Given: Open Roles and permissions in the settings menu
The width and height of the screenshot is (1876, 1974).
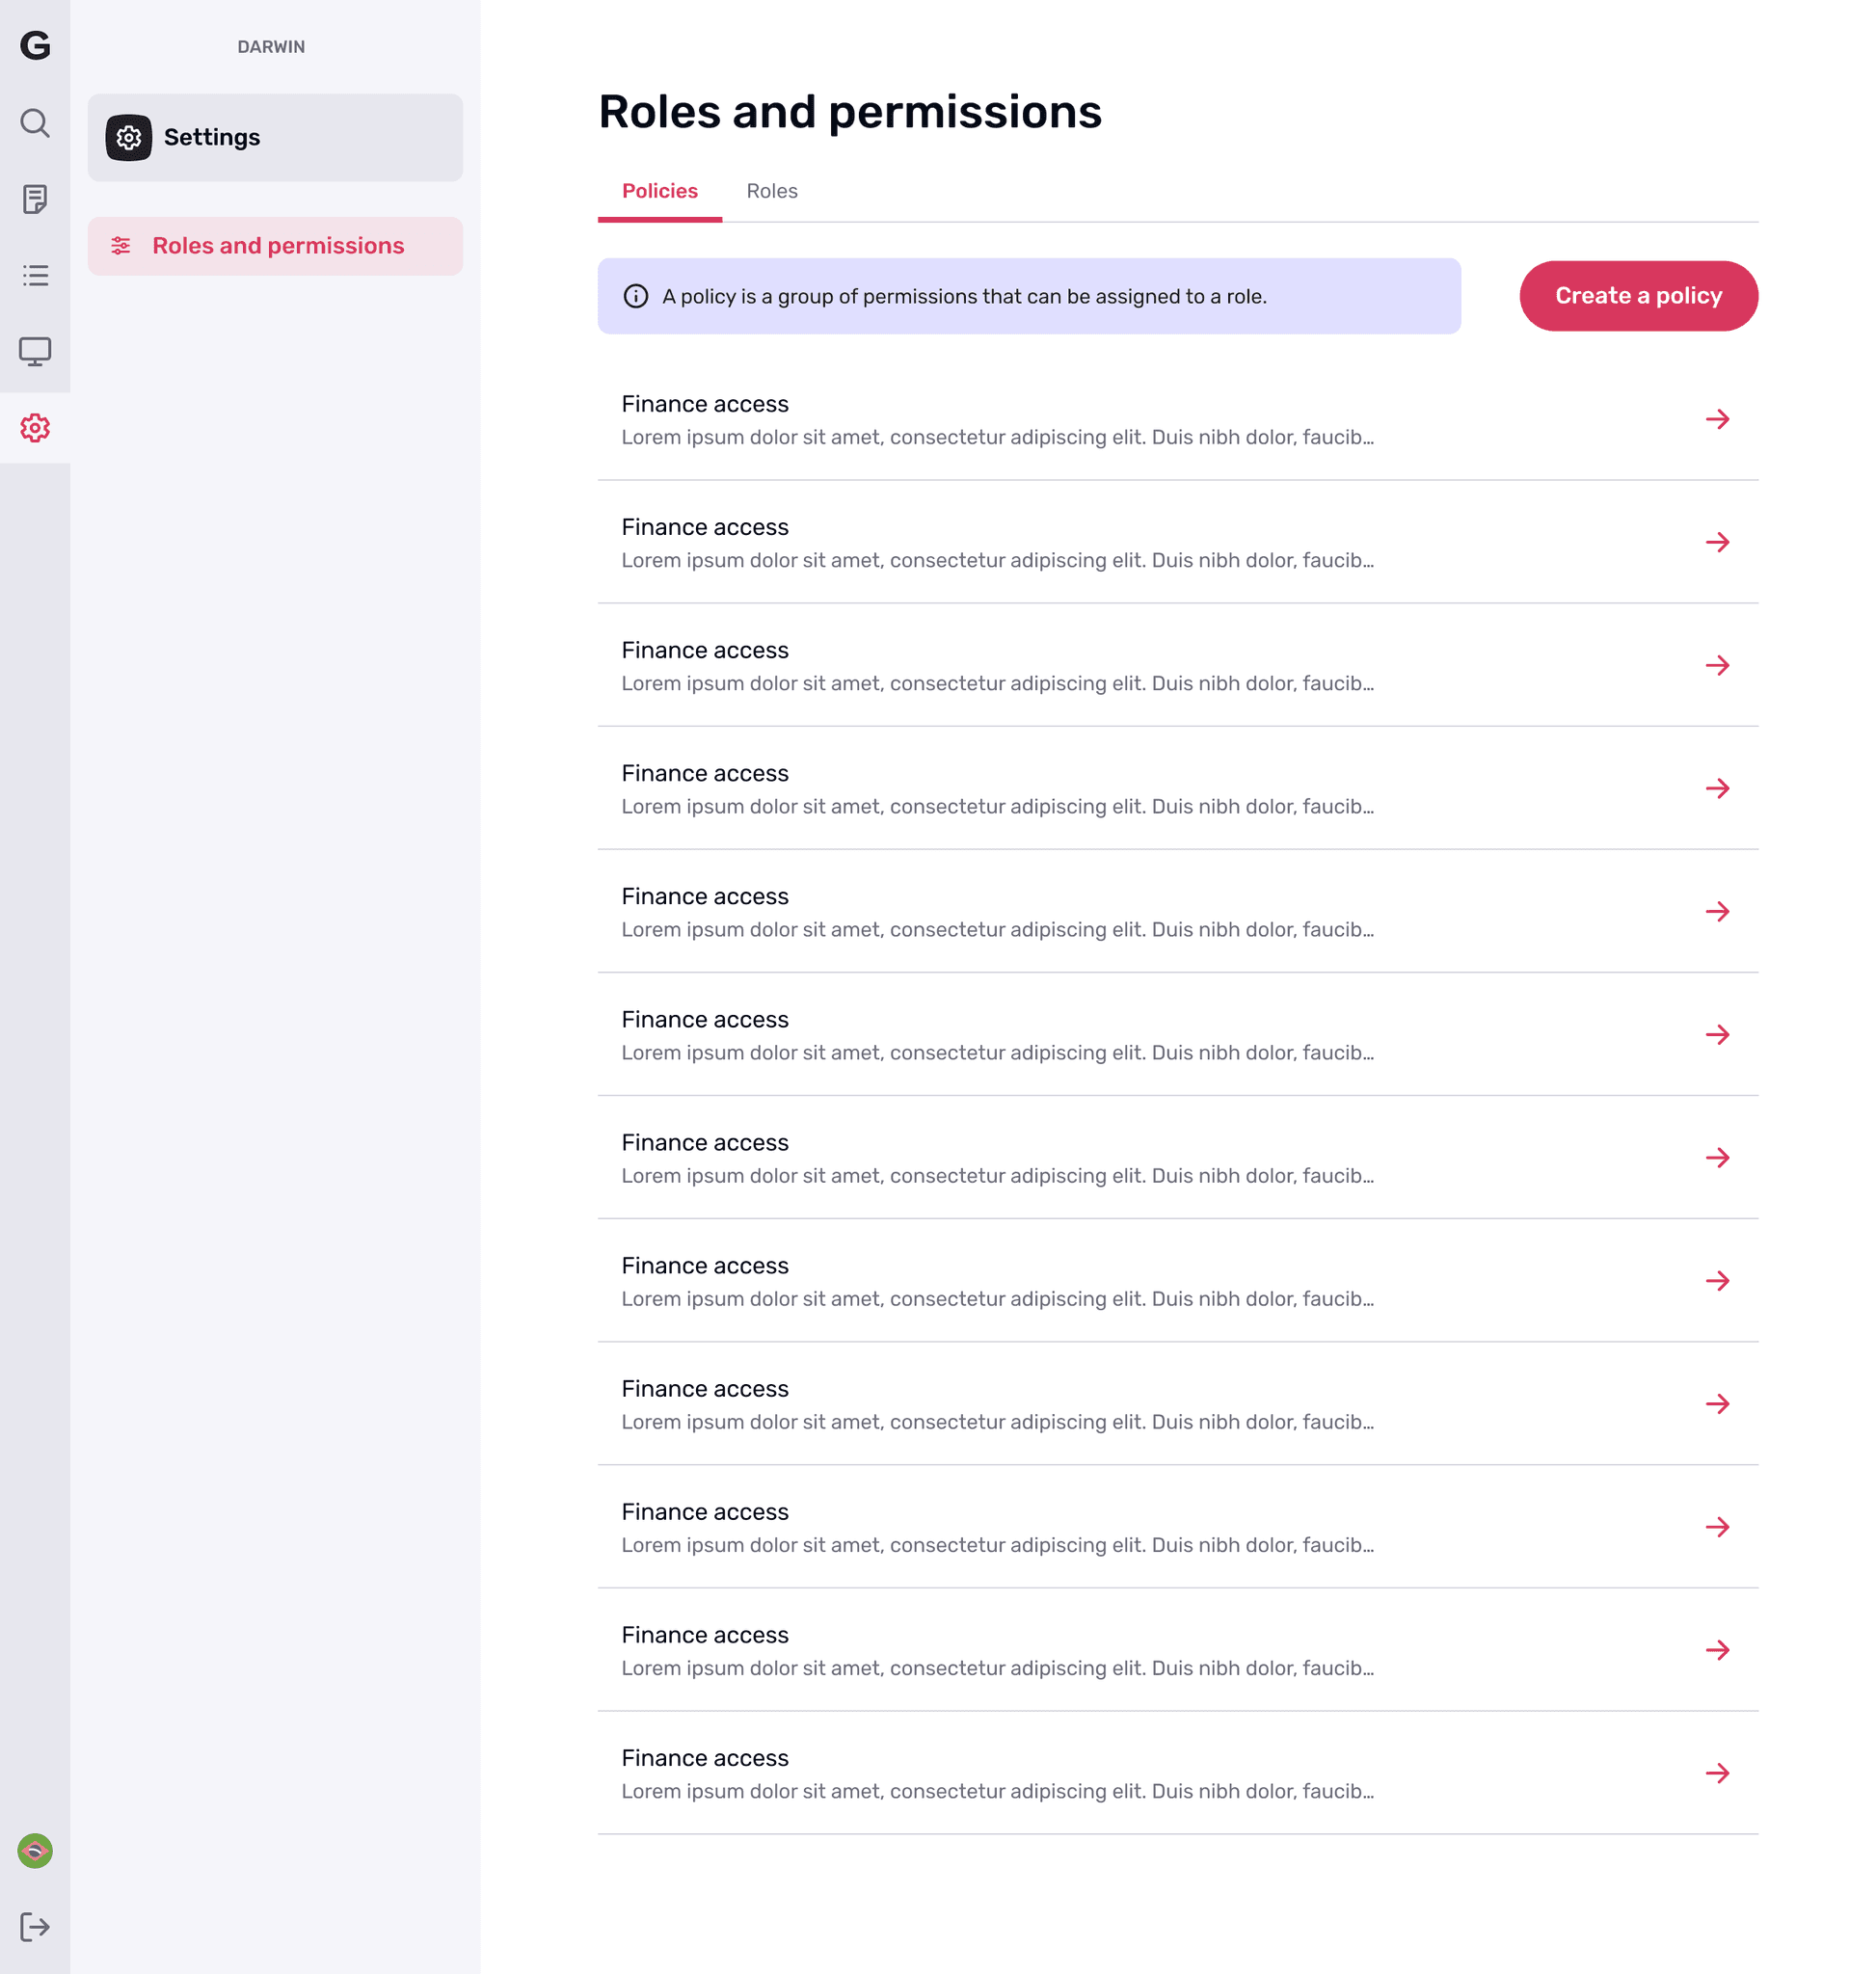Looking at the screenshot, I should pyautogui.click(x=275, y=246).
